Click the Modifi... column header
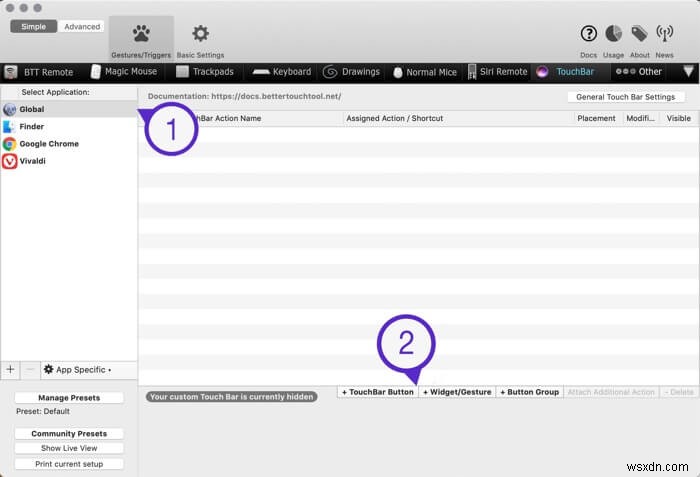The width and height of the screenshot is (700, 477). tap(641, 118)
